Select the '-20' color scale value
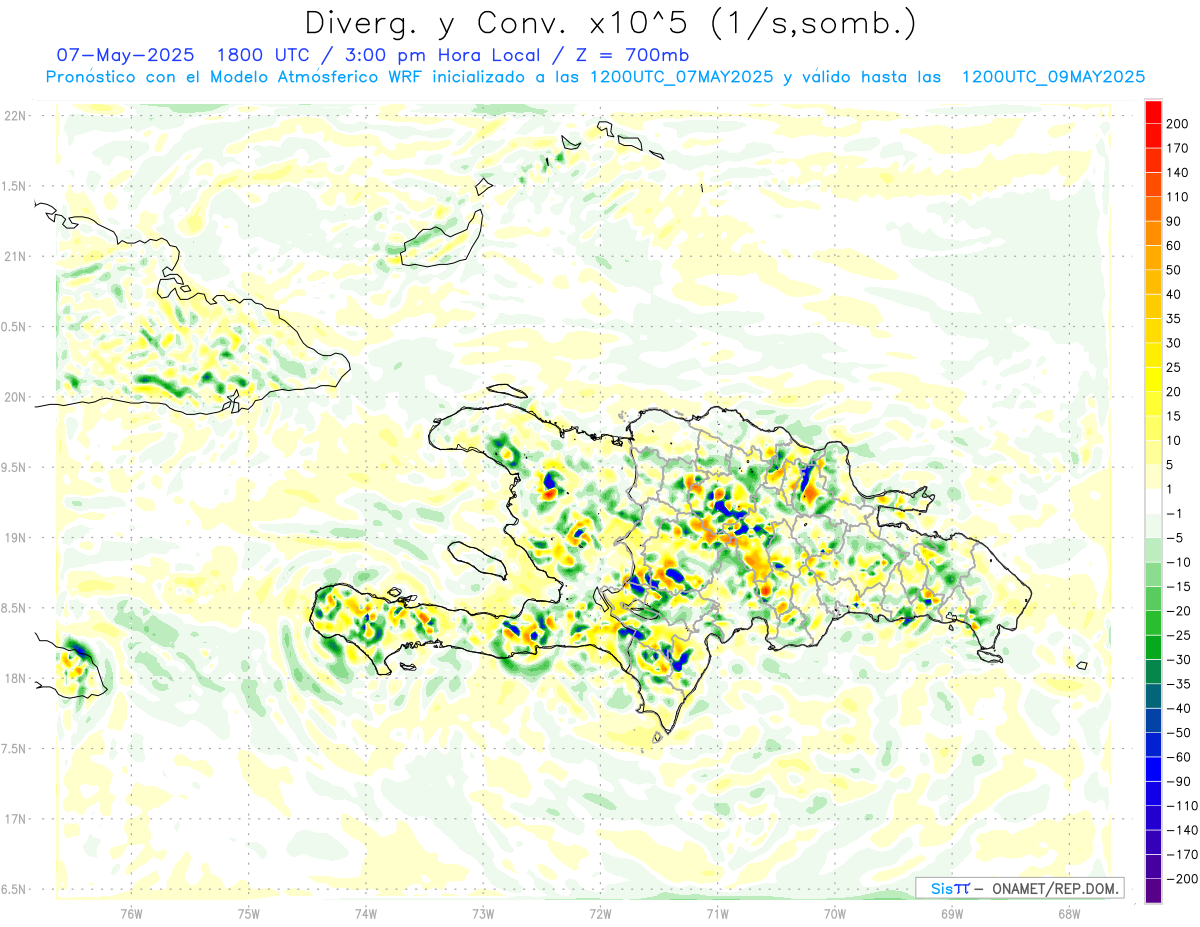The height and width of the screenshot is (927, 1200). [1178, 611]
